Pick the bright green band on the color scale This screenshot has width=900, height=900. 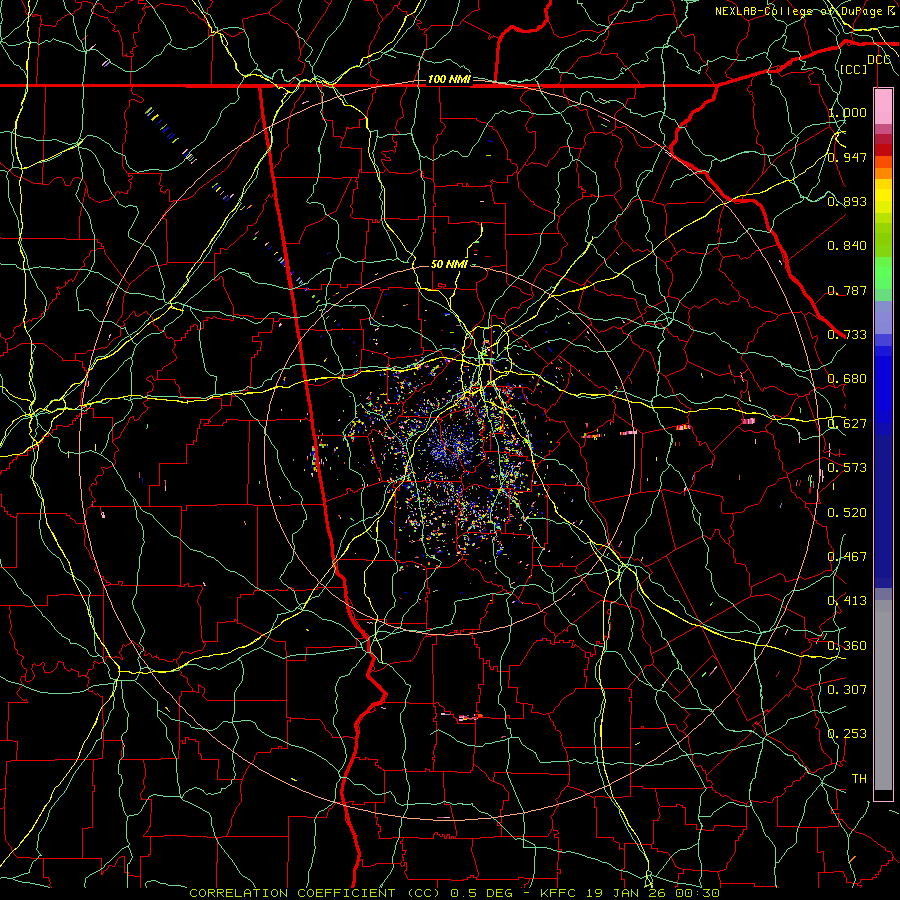(x=883, y=273)
